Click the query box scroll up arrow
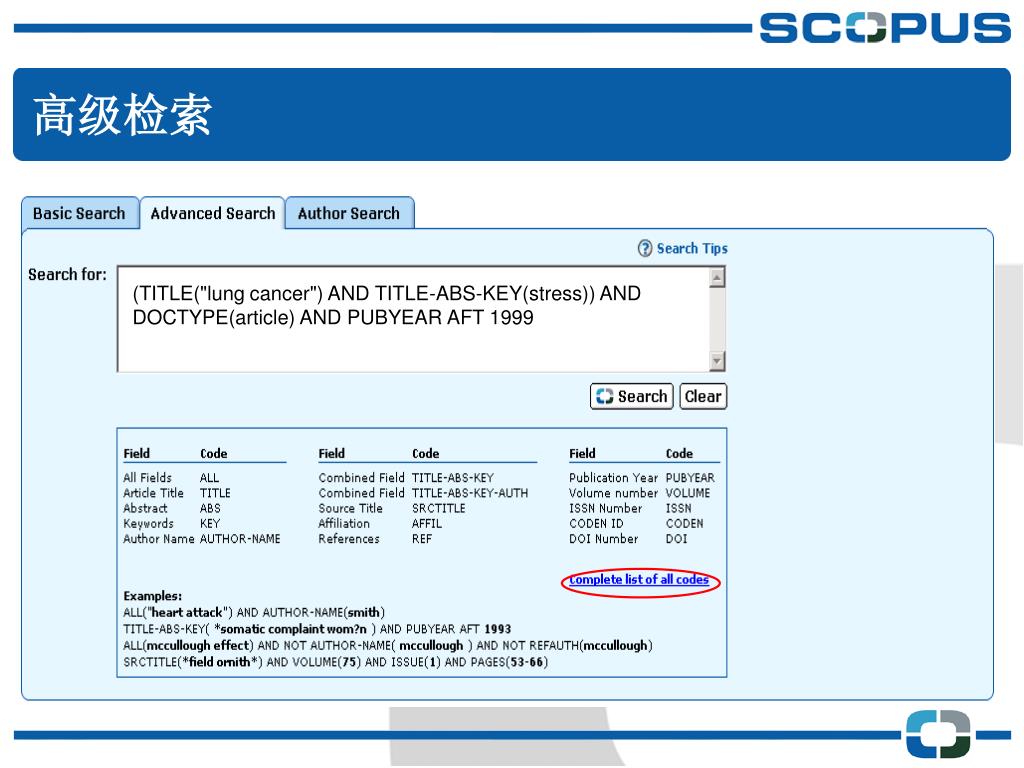Viewport: 1024px width, 768px height. [717, 278]
